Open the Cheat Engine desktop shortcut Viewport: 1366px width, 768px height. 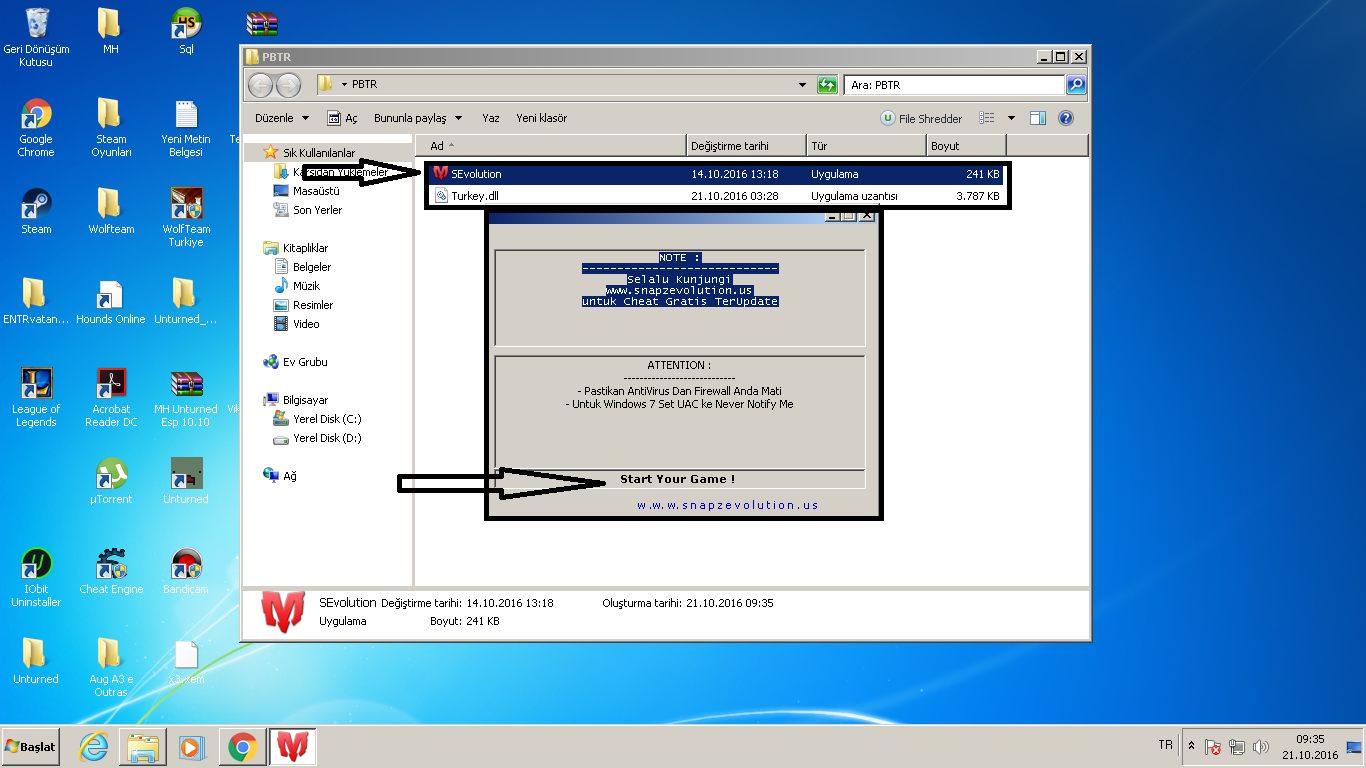[111, 571]
